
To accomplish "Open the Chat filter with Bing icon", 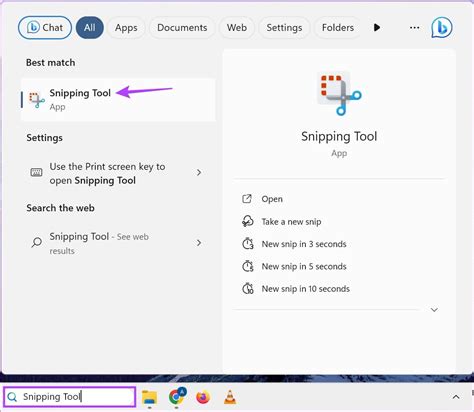I will 45,28.
